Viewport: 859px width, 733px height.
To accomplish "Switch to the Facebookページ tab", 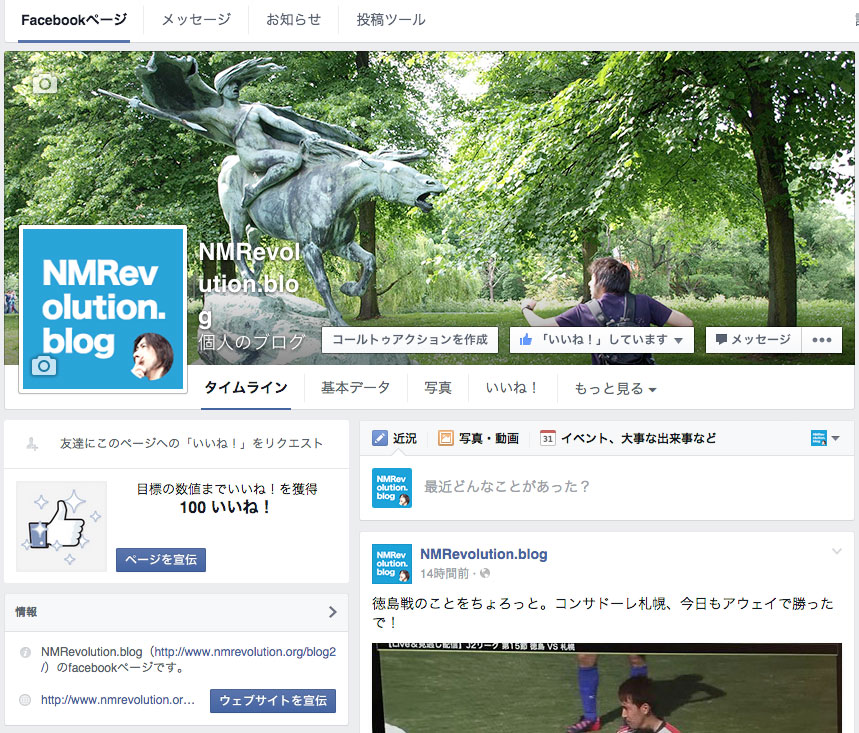I will coord(74,20).
